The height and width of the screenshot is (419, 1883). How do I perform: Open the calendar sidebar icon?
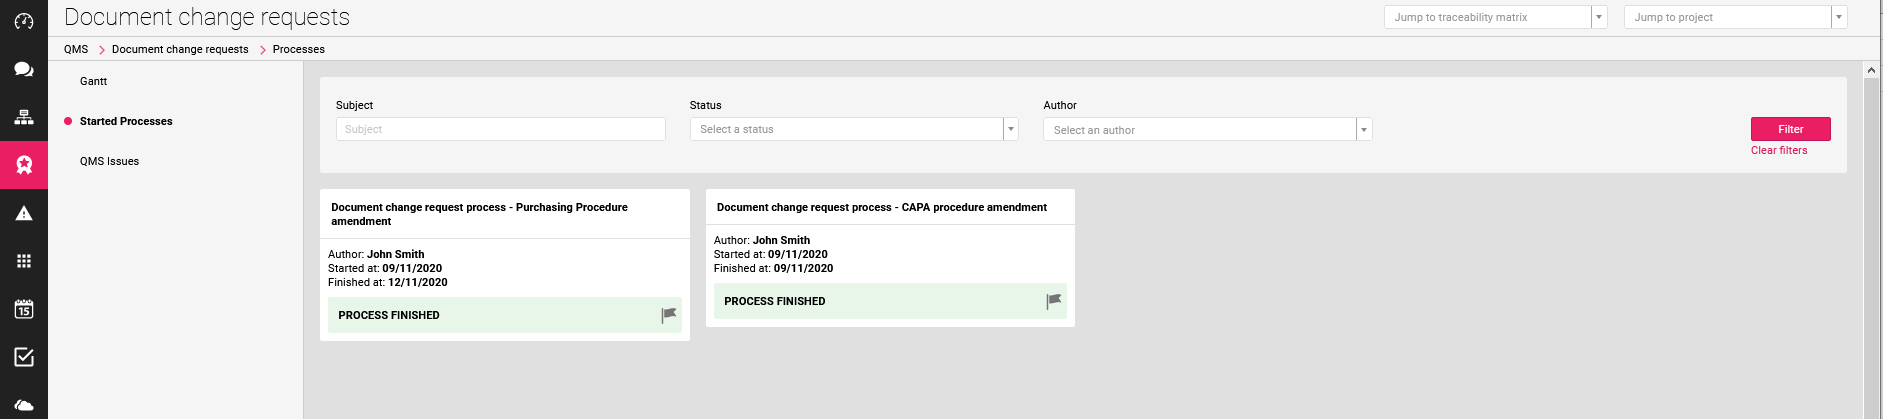tap(24, 309)
